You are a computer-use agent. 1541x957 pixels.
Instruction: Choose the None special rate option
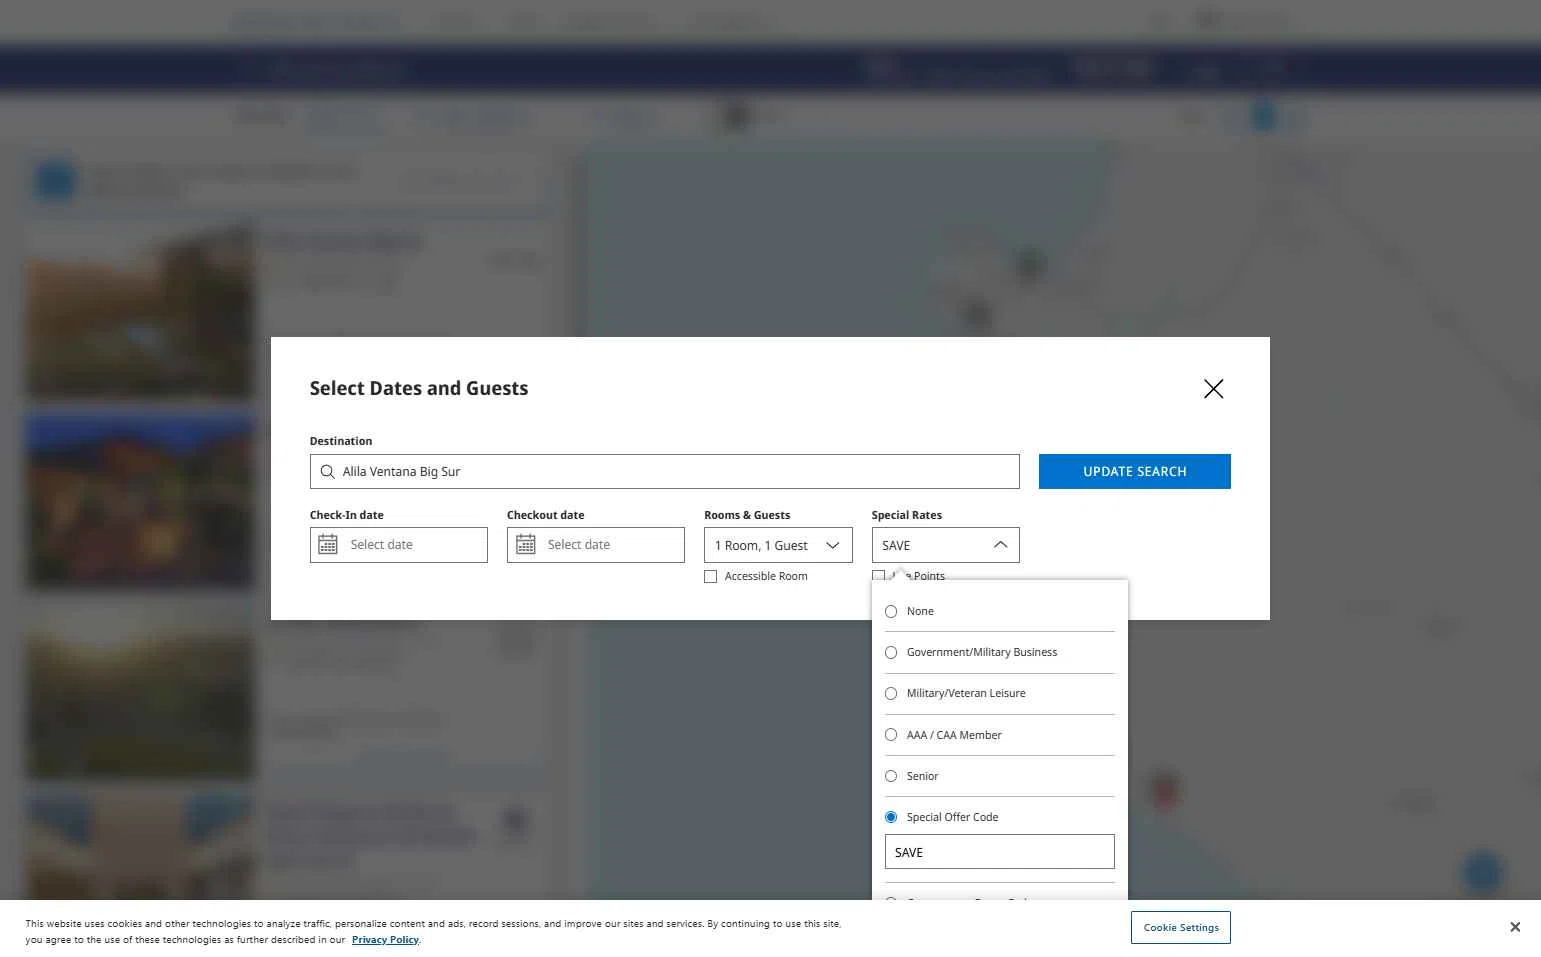pos(891,612)
